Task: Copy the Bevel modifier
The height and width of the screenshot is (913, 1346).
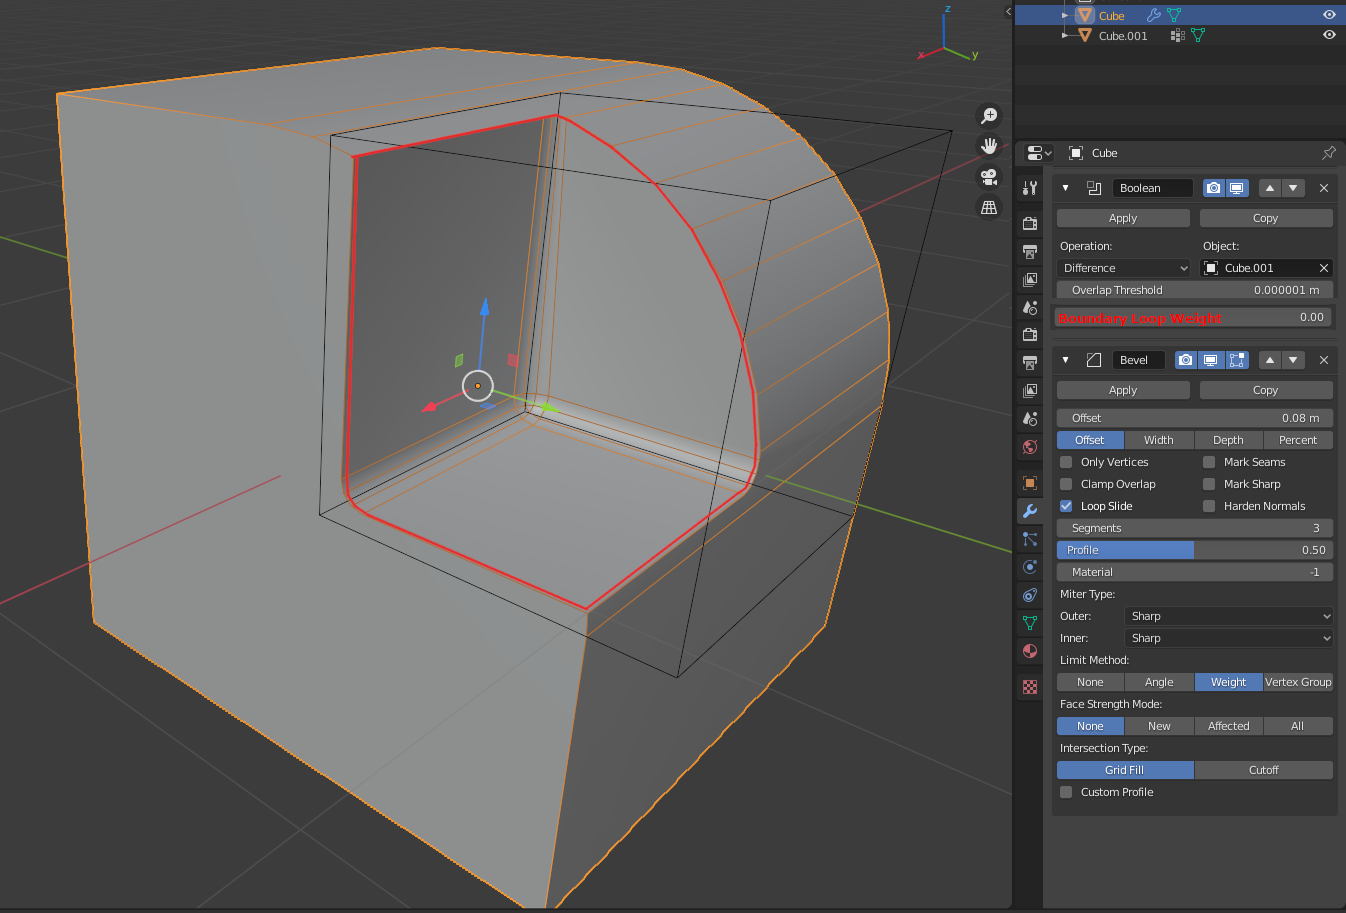Action: point(1266,390)
